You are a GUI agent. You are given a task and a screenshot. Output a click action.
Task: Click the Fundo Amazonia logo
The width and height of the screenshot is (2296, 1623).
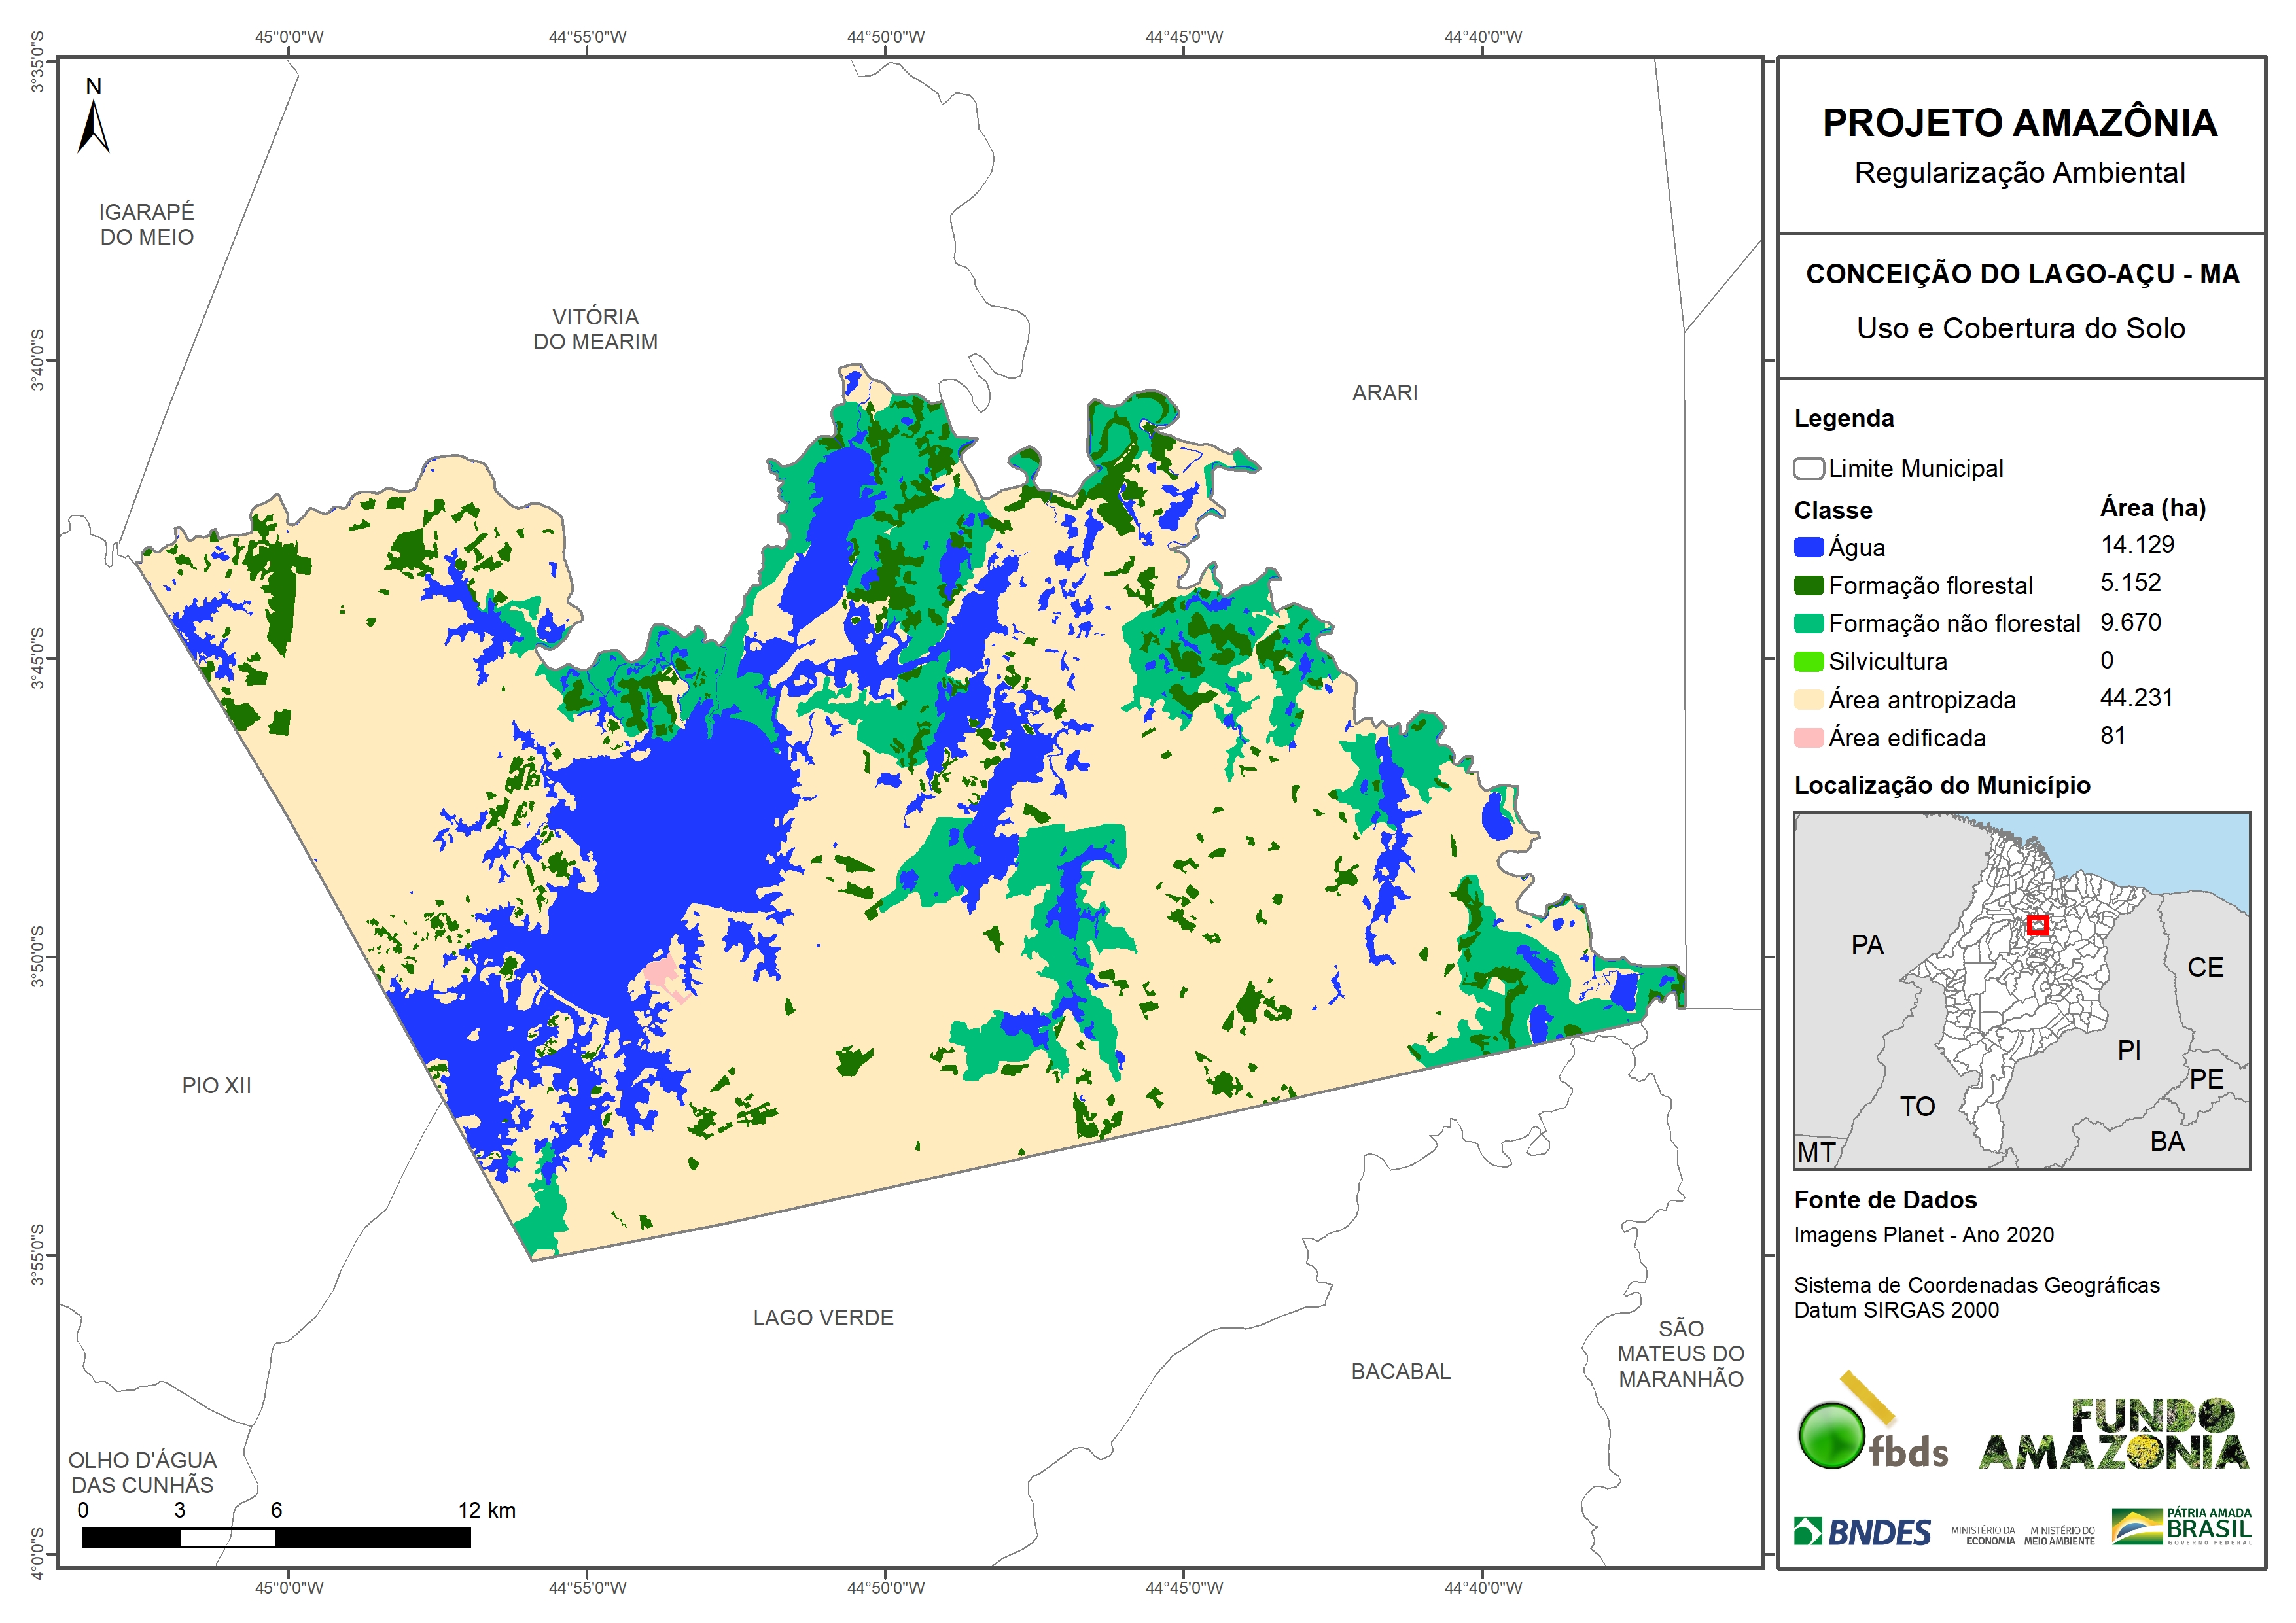tap(2113, 1435)
